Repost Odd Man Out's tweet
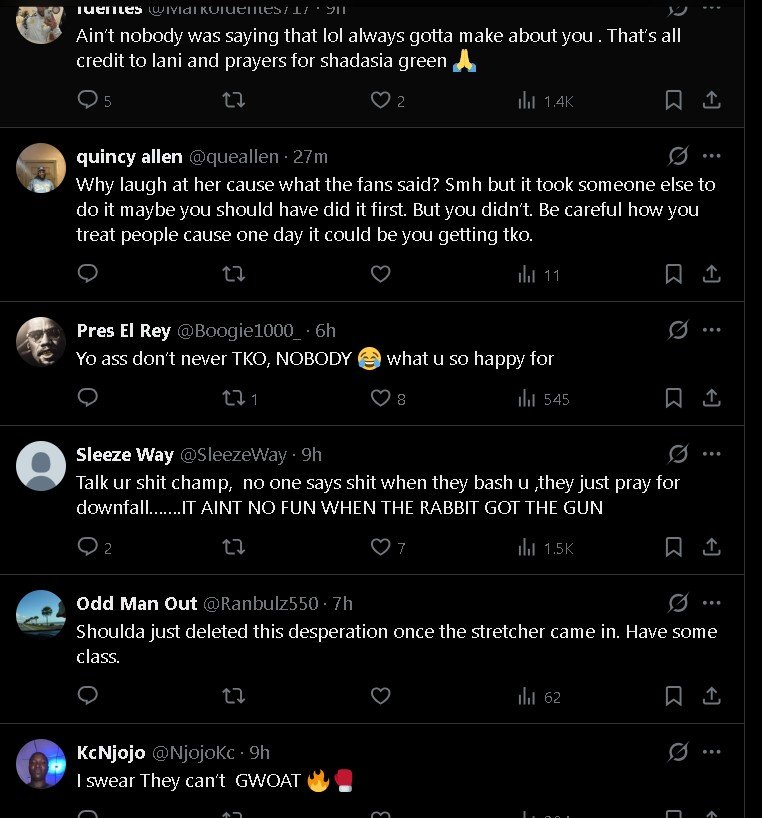Screen dimensions: 762x818 click(x=233, y=697)
